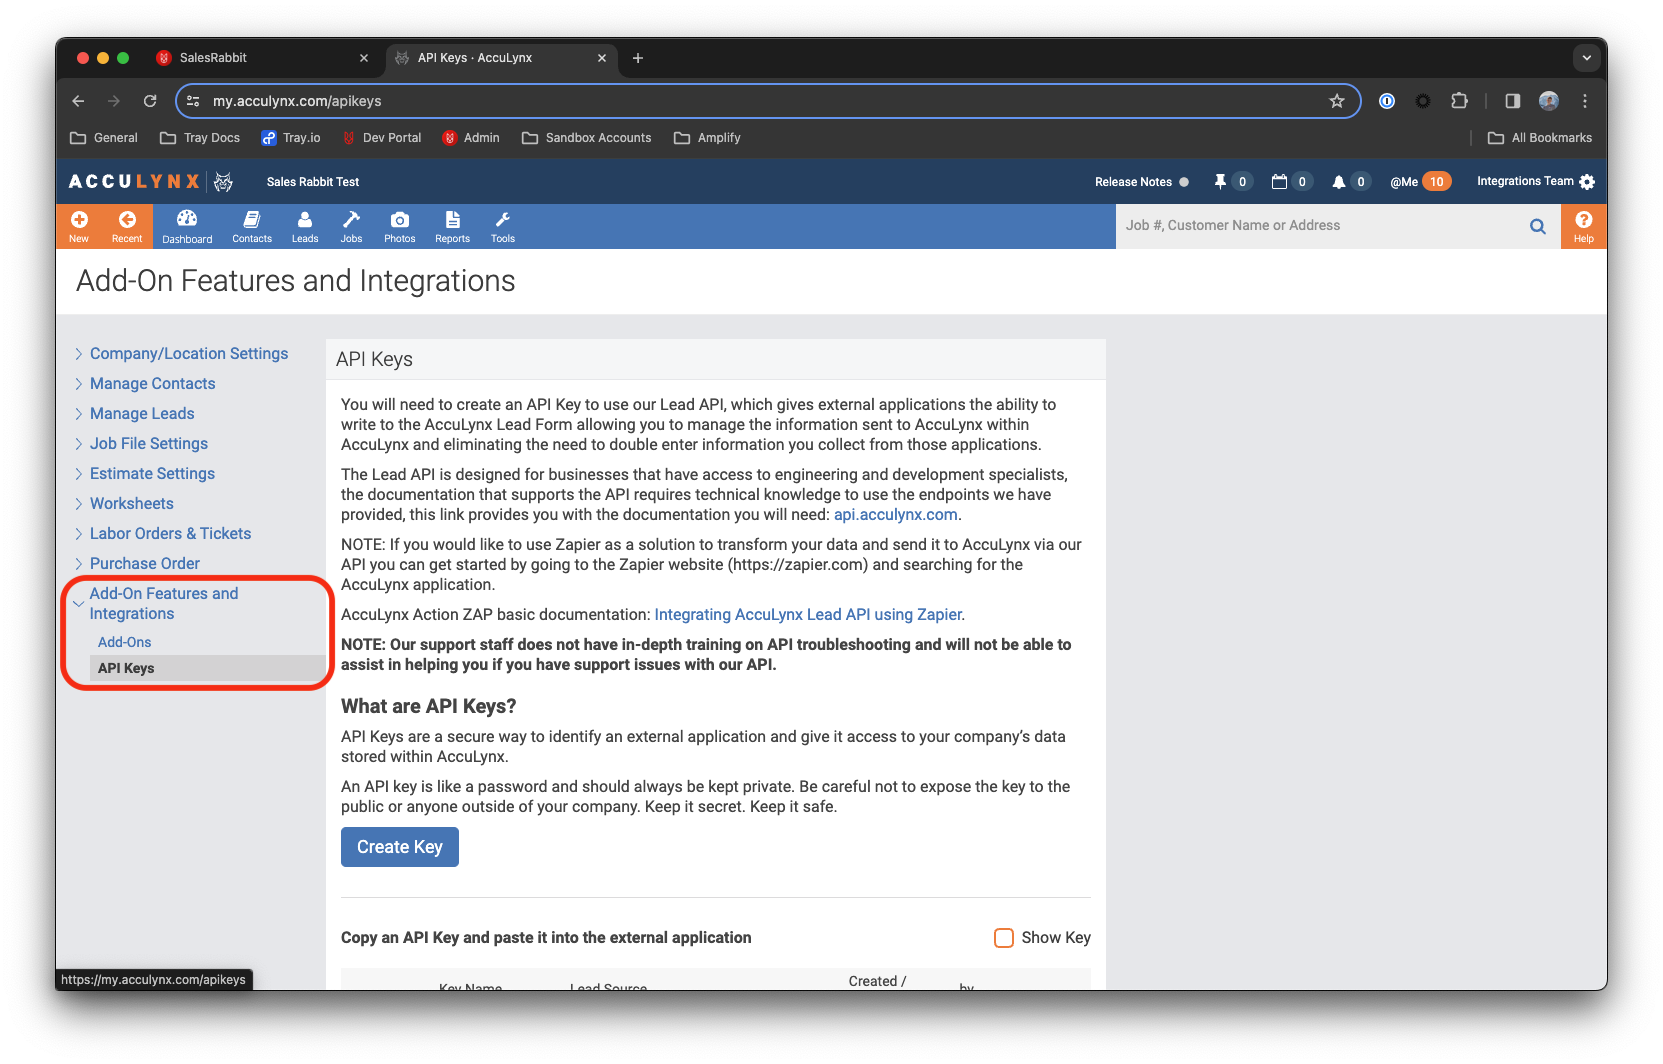Open the Help question mark icon
The height and width of the screenshot is (1064, 1663).
point(1583,226)
